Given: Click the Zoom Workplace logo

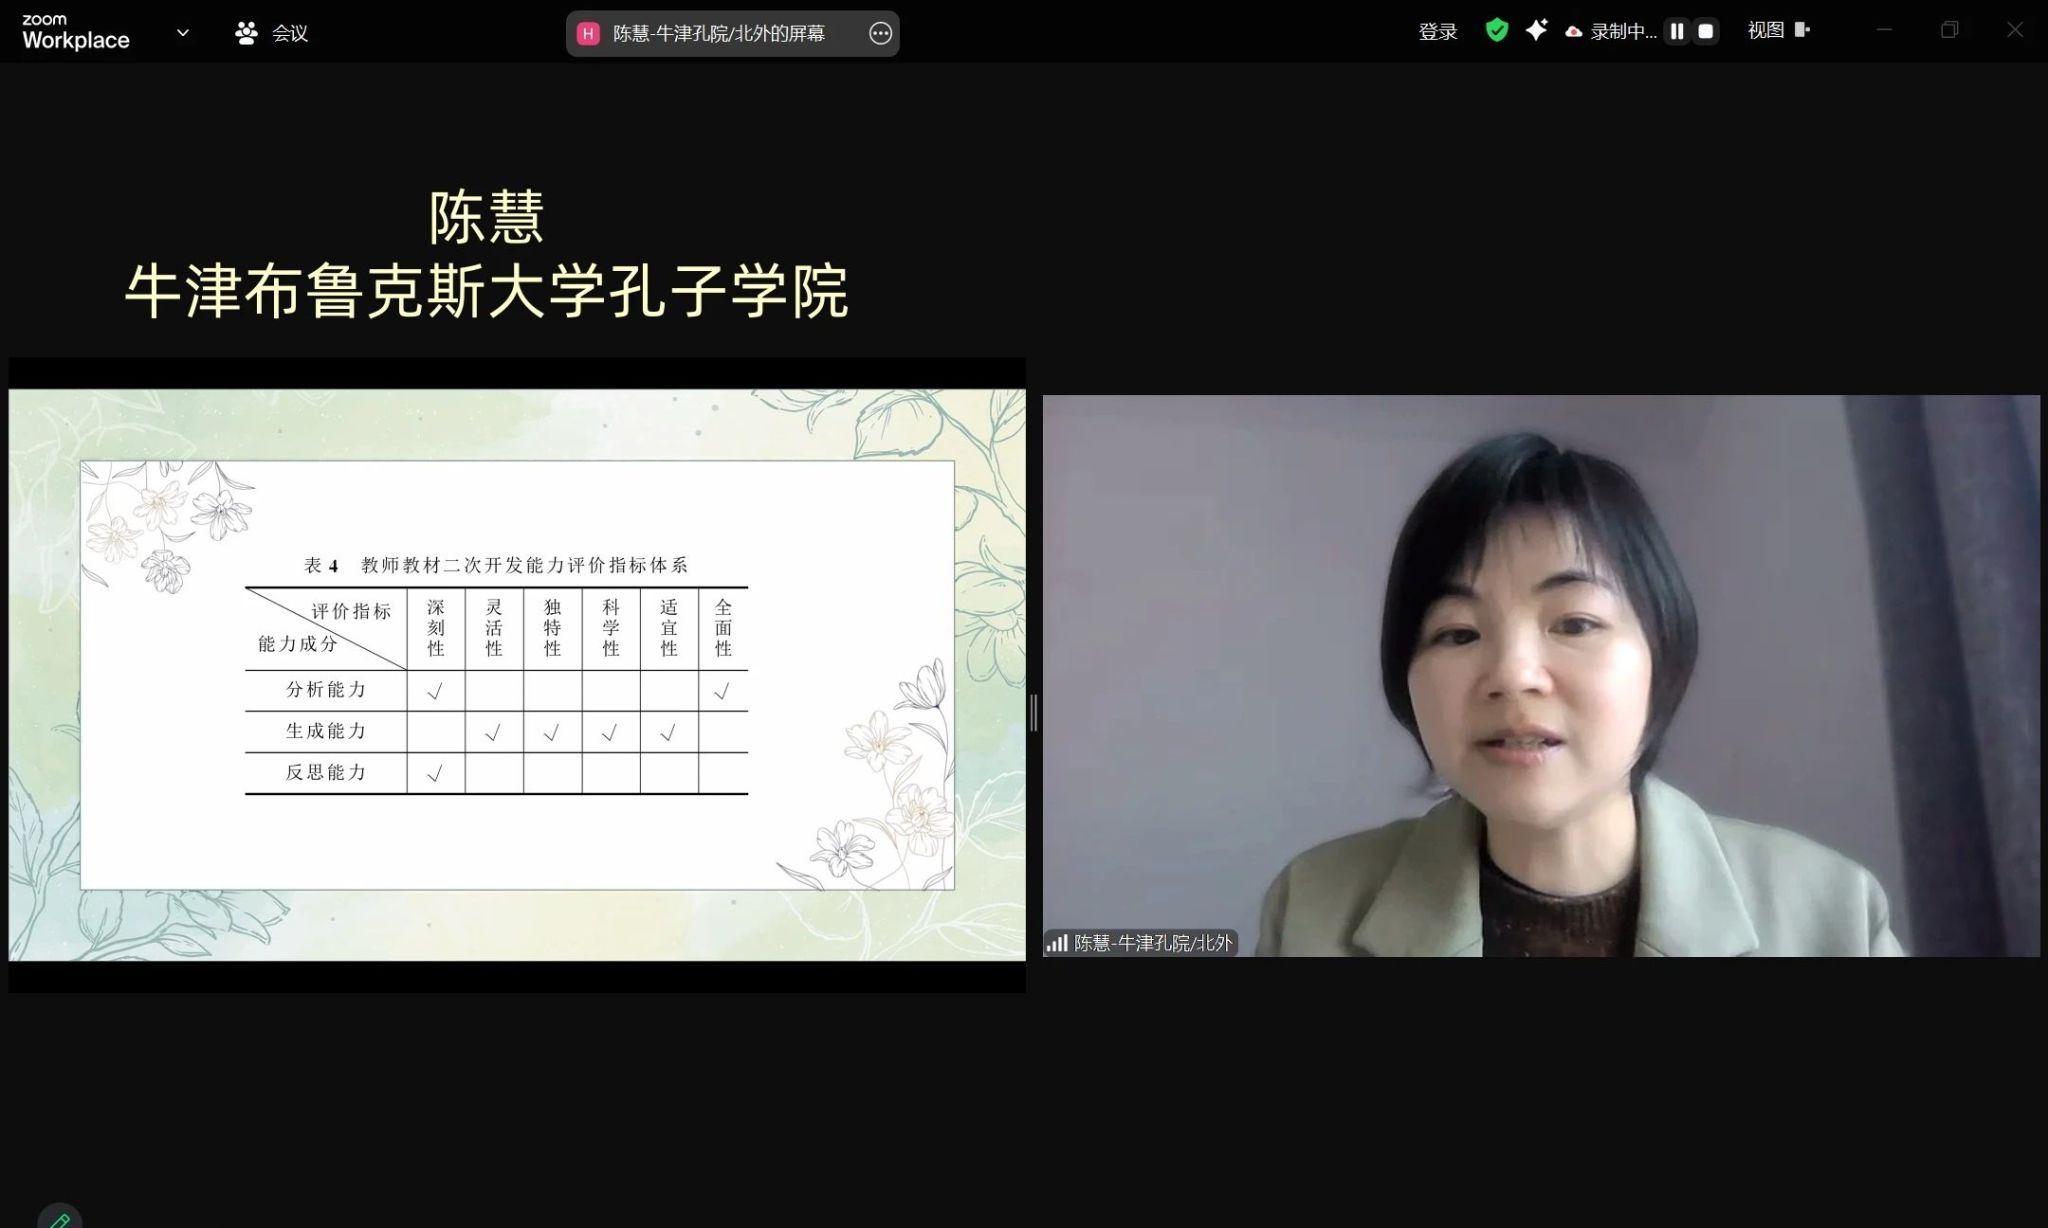Looking at the screenshot, I should [76, 32].
